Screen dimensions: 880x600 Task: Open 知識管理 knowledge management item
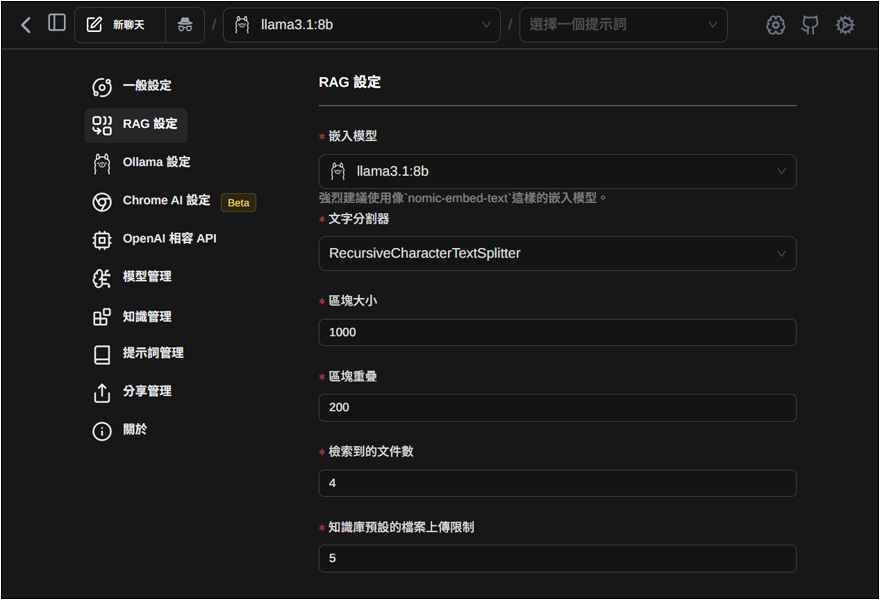coord(132,317)
